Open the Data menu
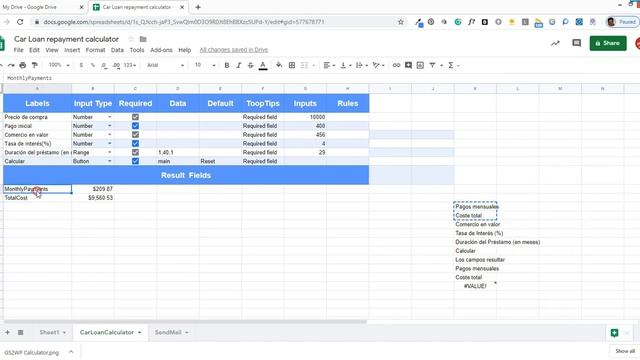This screenshot has width=640, height=360. tap(117, 50)
